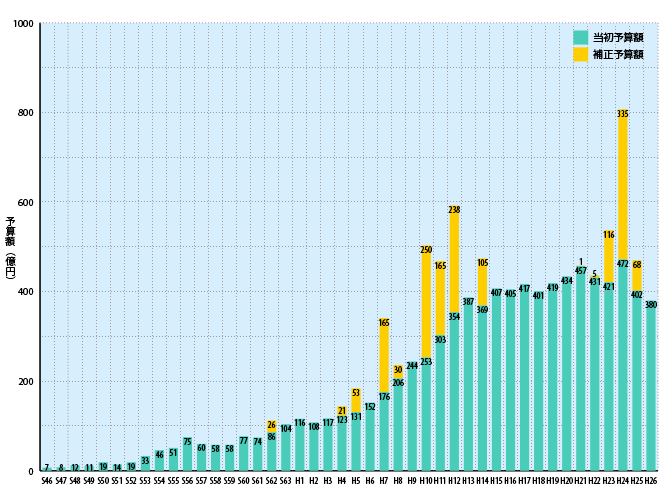The image size is (670, 500).
Task: Click the 400 y-axis label
Action: [25, 292]
